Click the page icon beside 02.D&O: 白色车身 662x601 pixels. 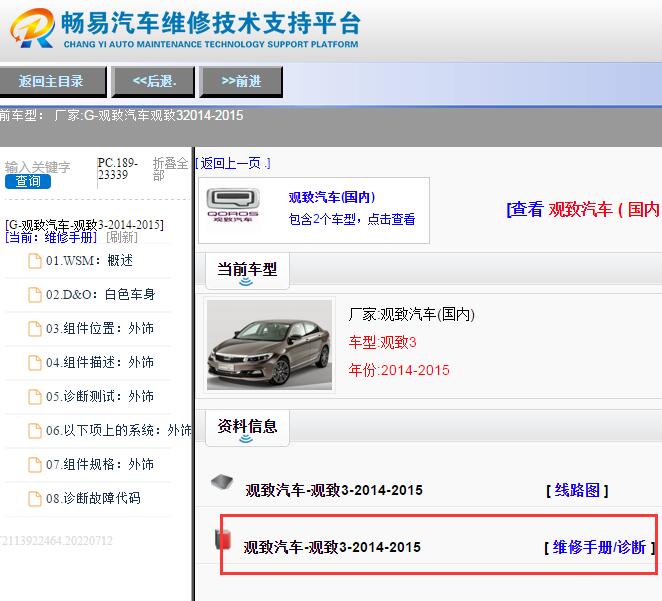tap(35, 295)
